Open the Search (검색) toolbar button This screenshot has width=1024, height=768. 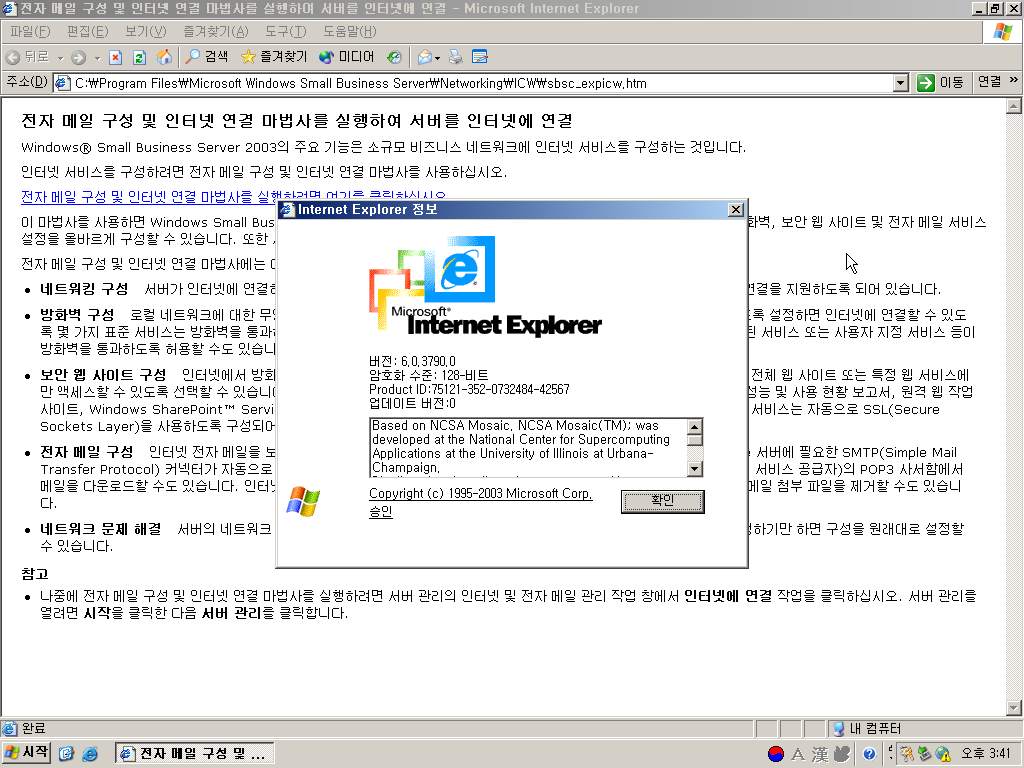[206, 57]
